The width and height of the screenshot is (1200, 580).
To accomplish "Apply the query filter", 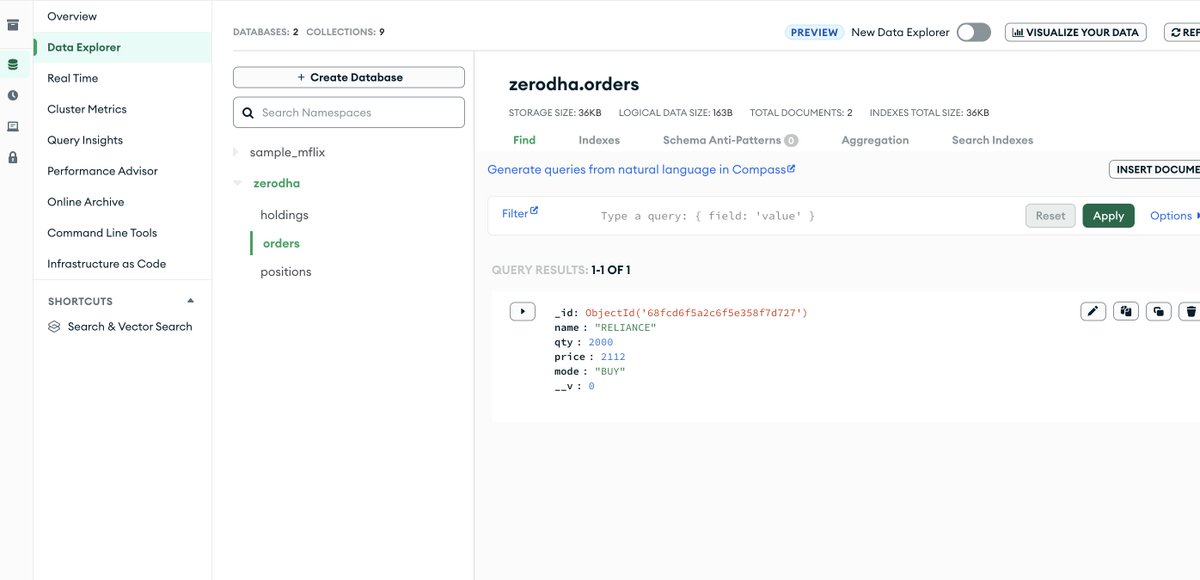I will (x=1108, y=216).
